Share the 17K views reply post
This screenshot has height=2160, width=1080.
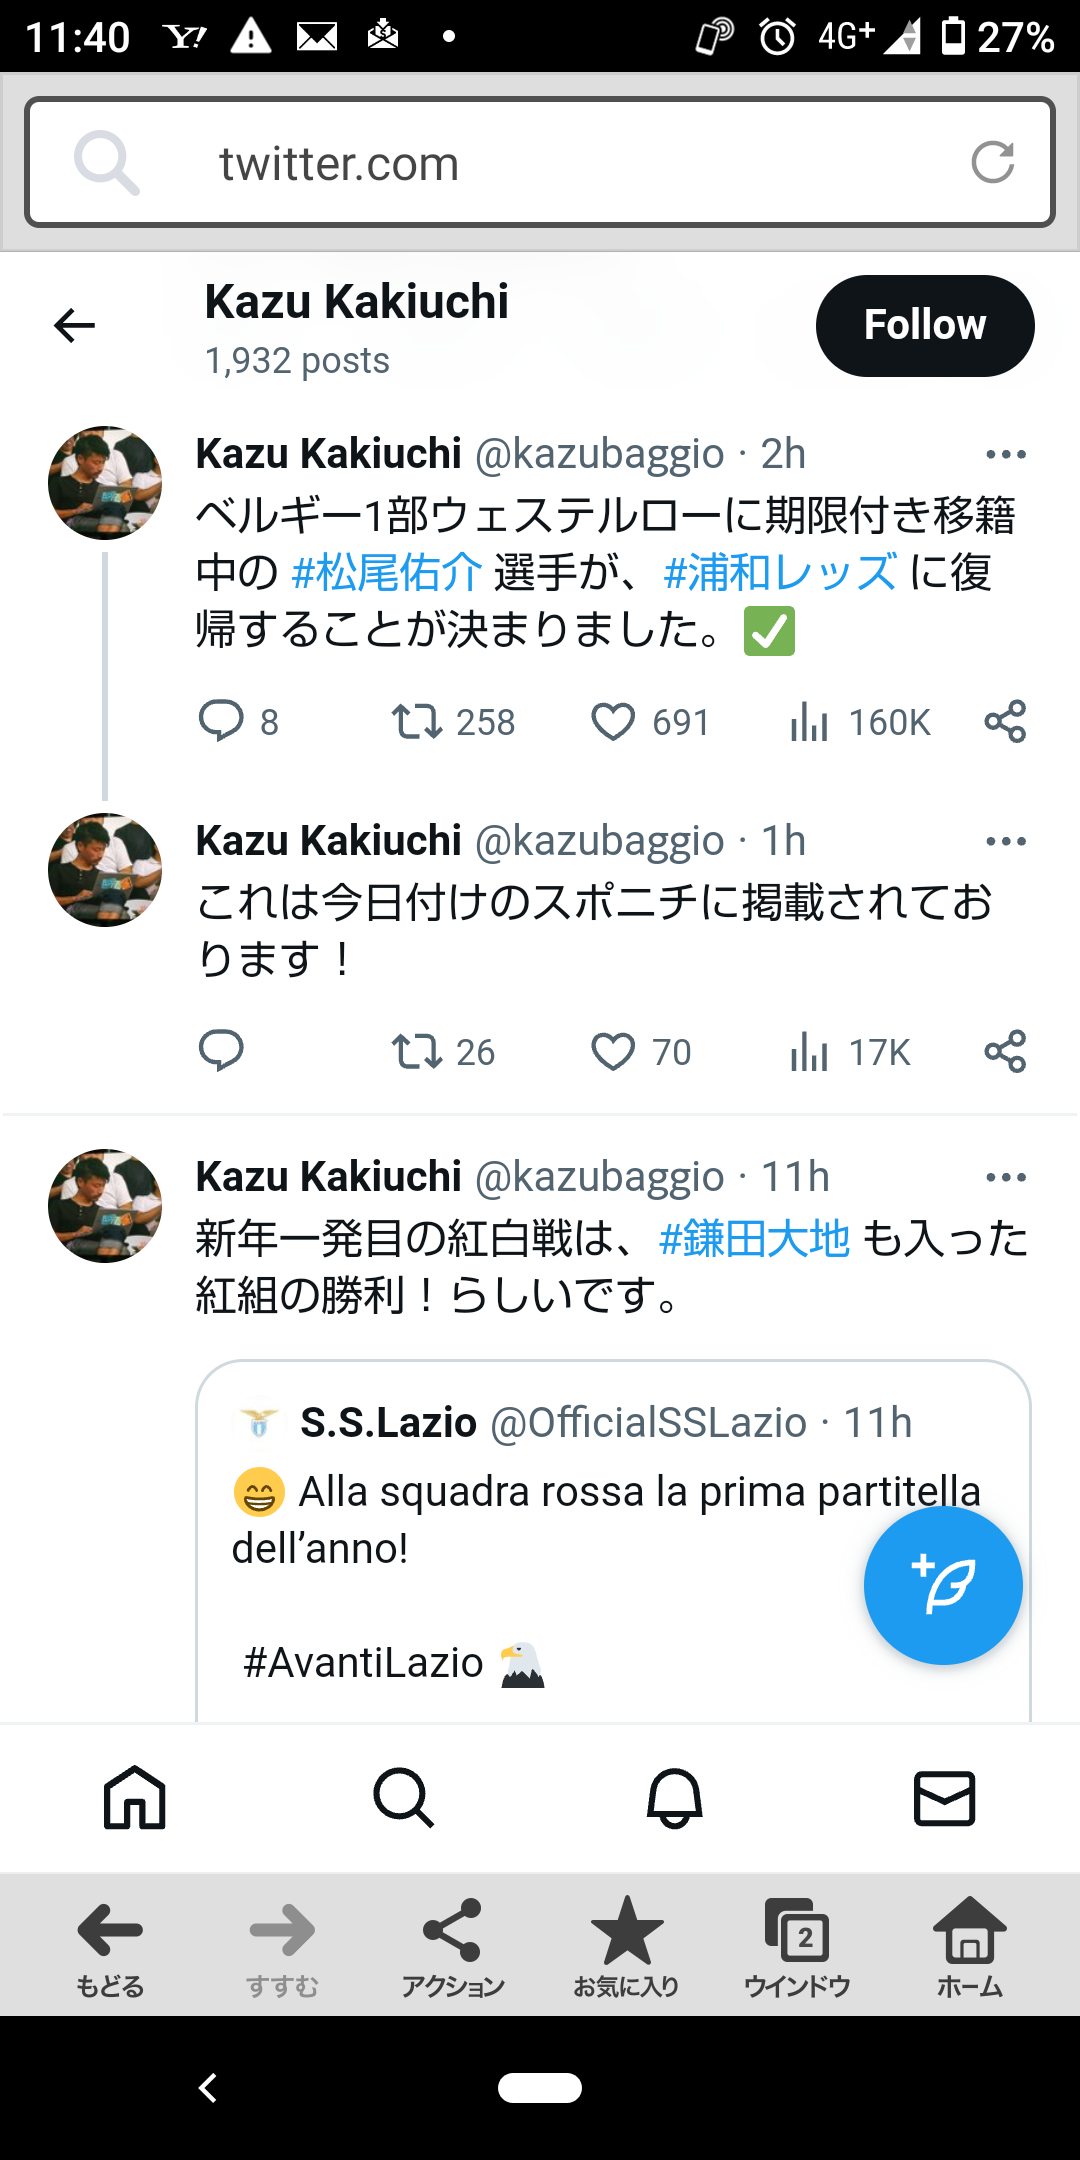[x=1005, y=1052]
